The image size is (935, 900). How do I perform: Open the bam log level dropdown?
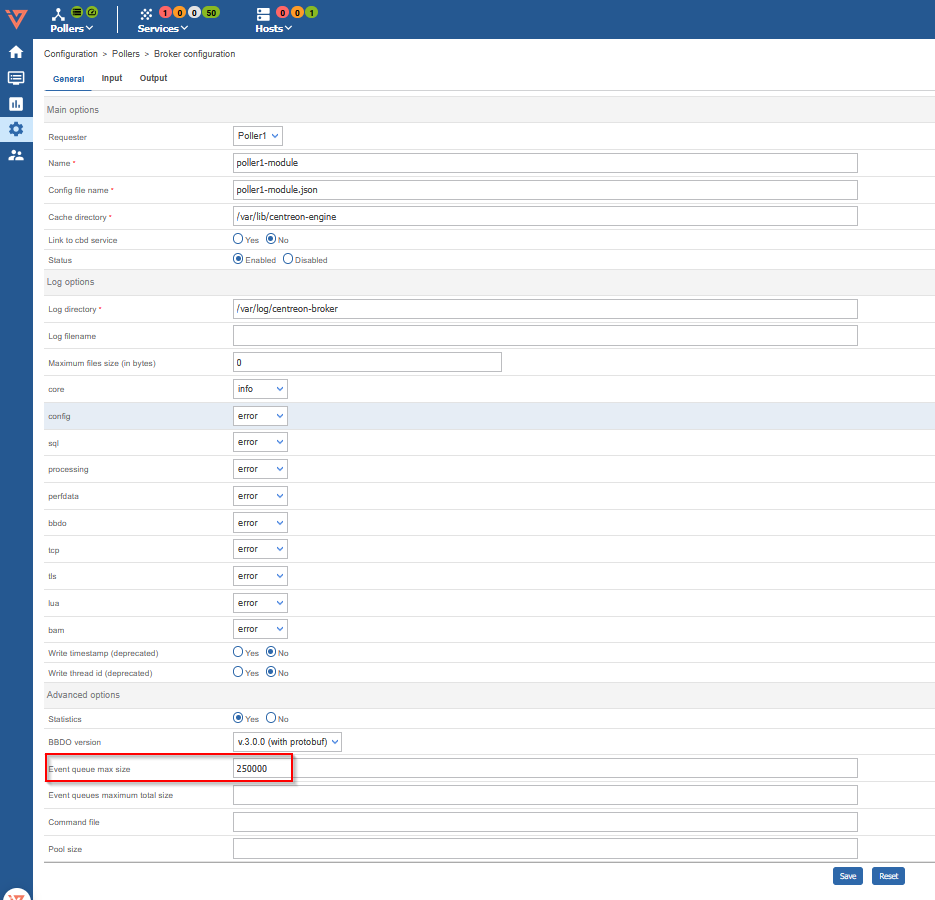pos(260,629)
